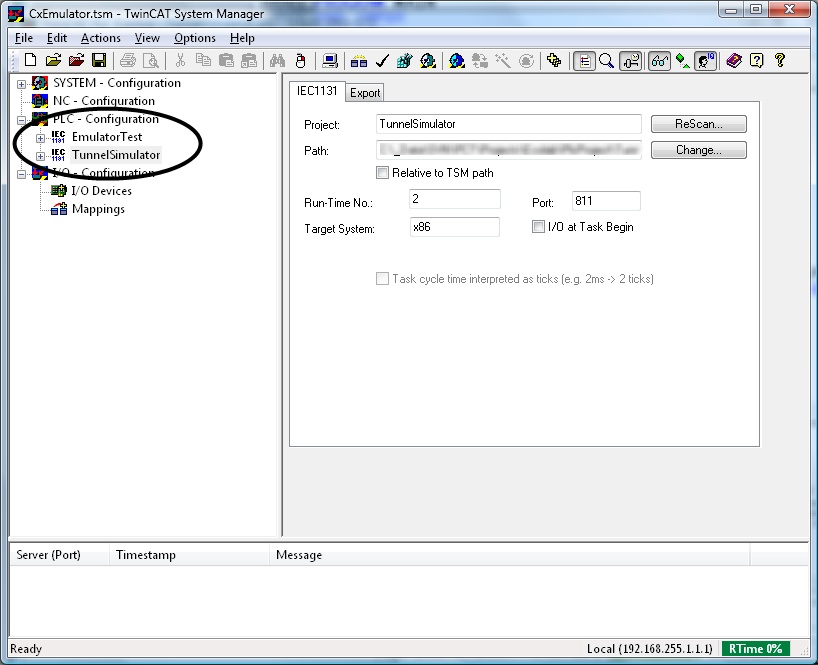This screenshot has height=665, width=818.
Task: Open the Help menu
Action: pyautogui.click(x=242, y=38)
